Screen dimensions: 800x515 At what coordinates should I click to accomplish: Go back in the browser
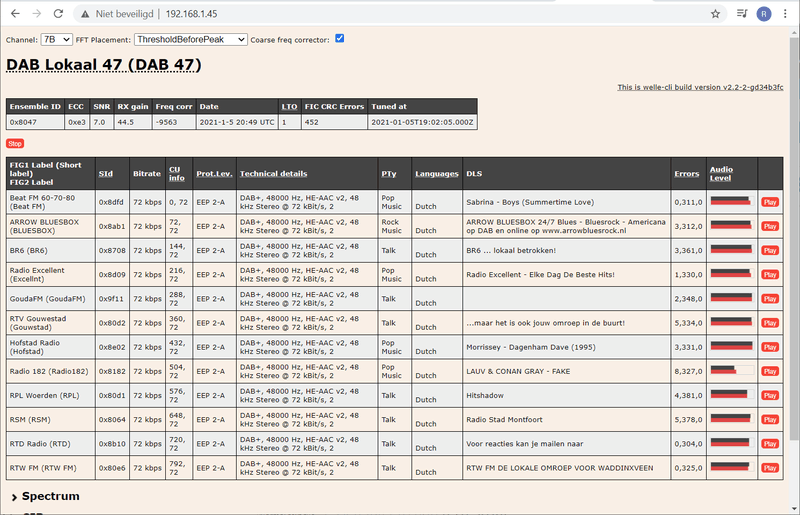pyautogui.click(x=15, y=14)
